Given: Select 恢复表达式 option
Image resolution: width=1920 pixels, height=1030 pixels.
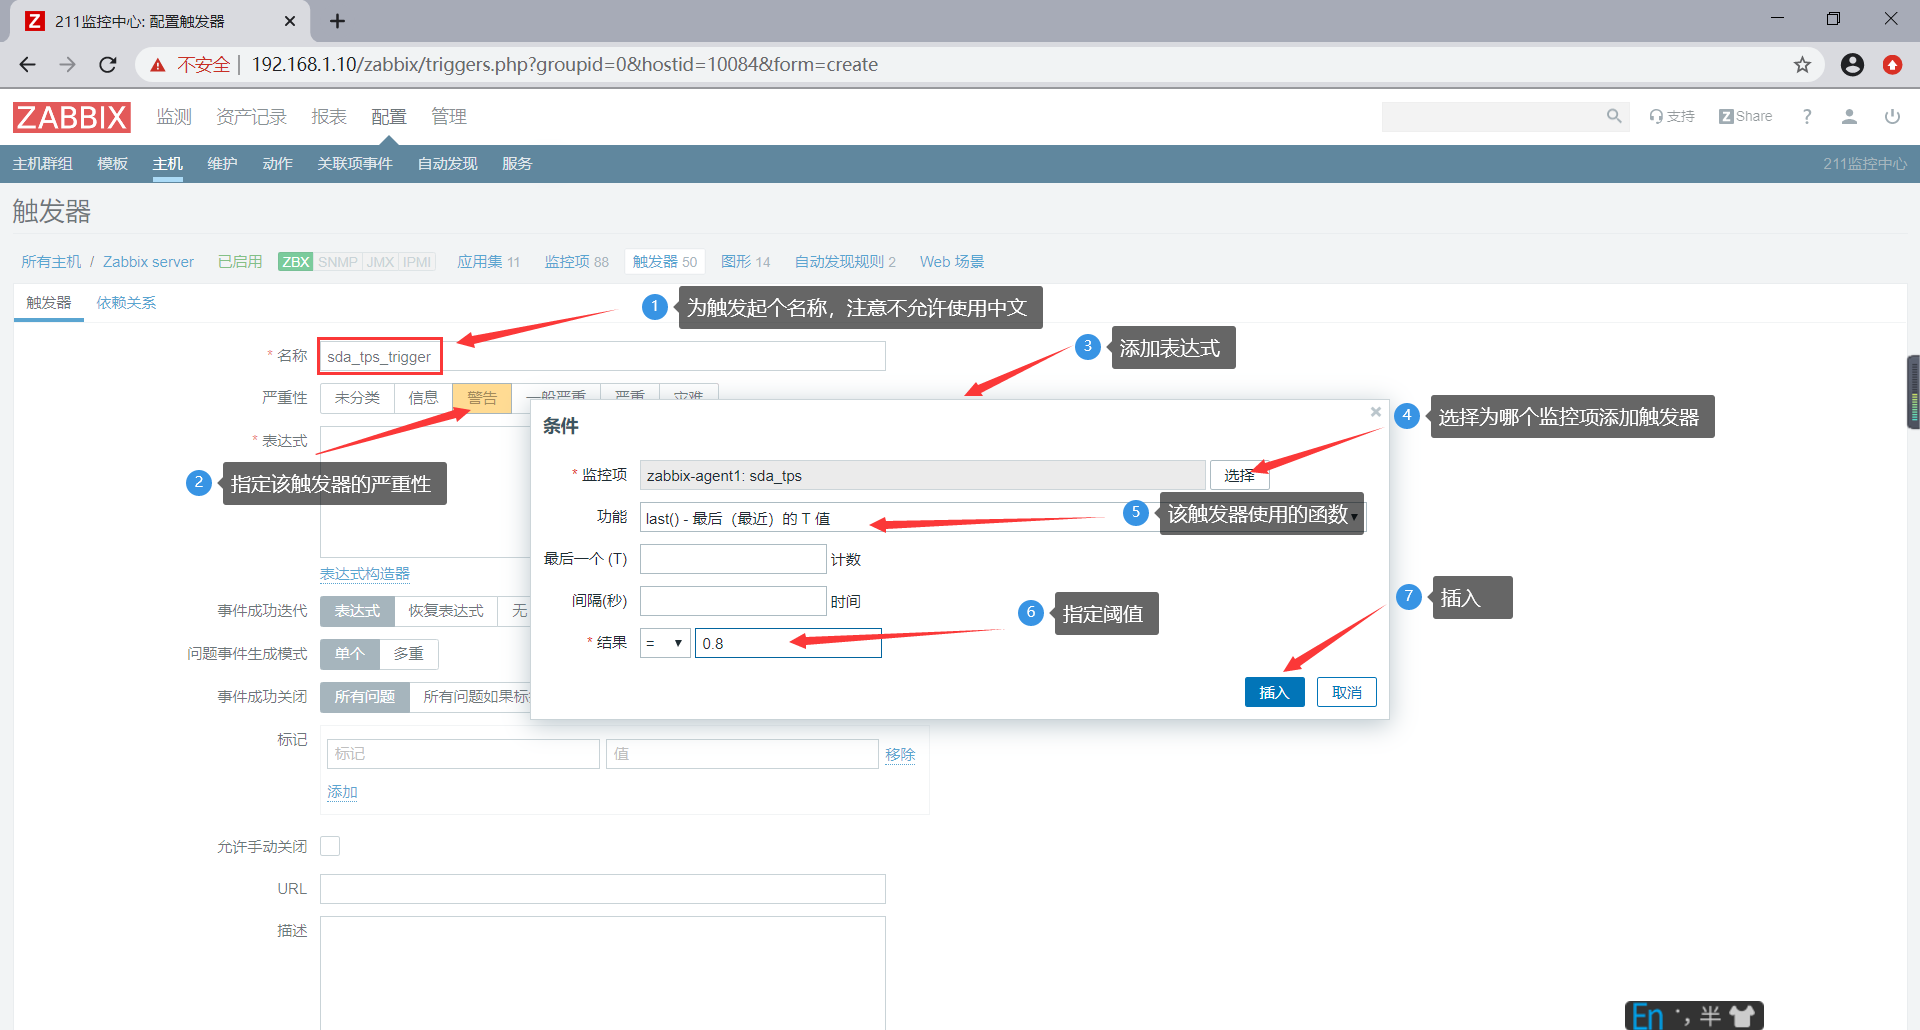Looking at the screenshot, I should 446,611.
